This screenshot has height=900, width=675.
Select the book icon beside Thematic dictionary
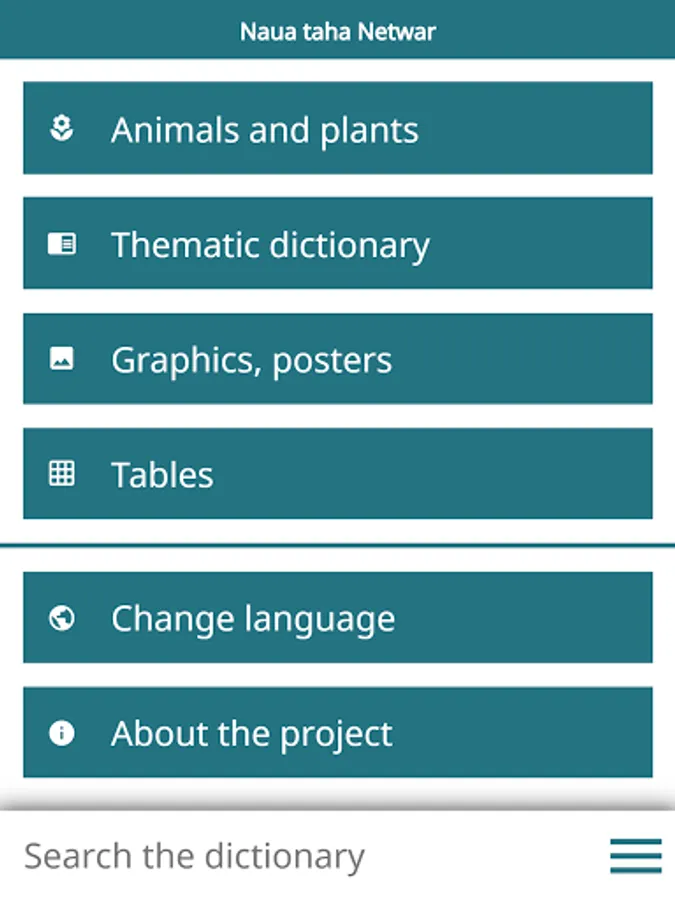click(61, 243)
